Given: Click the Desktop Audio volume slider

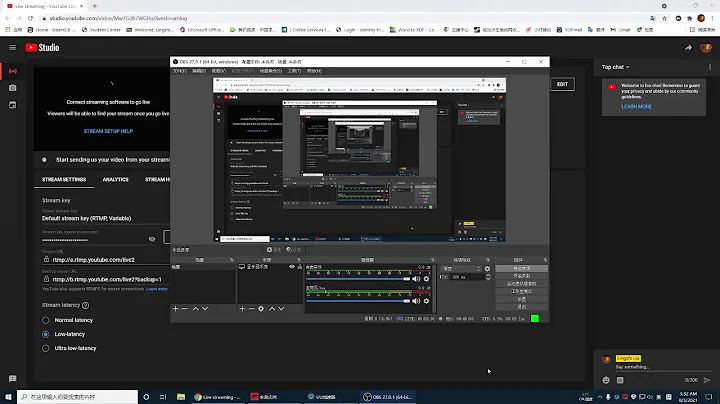Looking at the screenshot, I should pos(358,279).
